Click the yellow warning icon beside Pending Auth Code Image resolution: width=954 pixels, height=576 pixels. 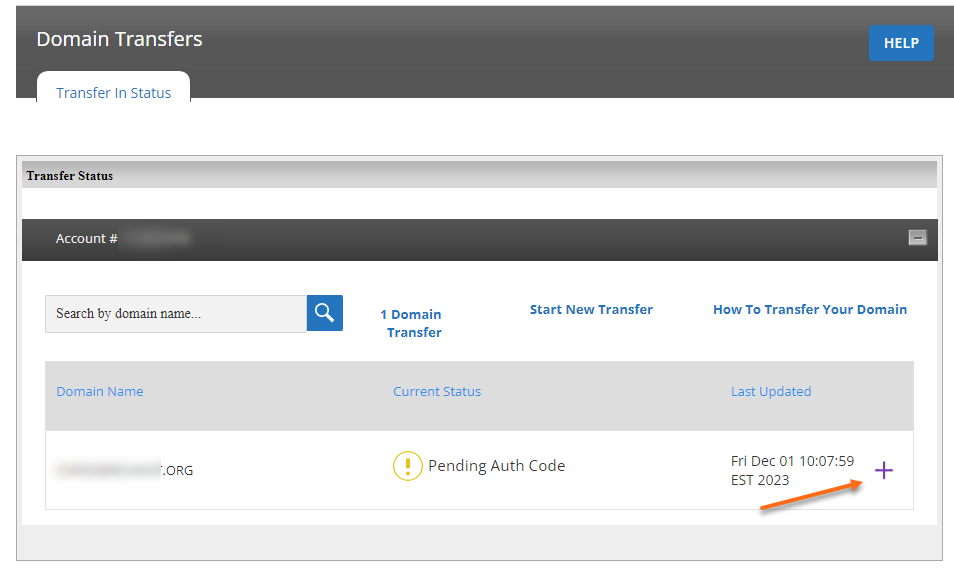point(407,465)
